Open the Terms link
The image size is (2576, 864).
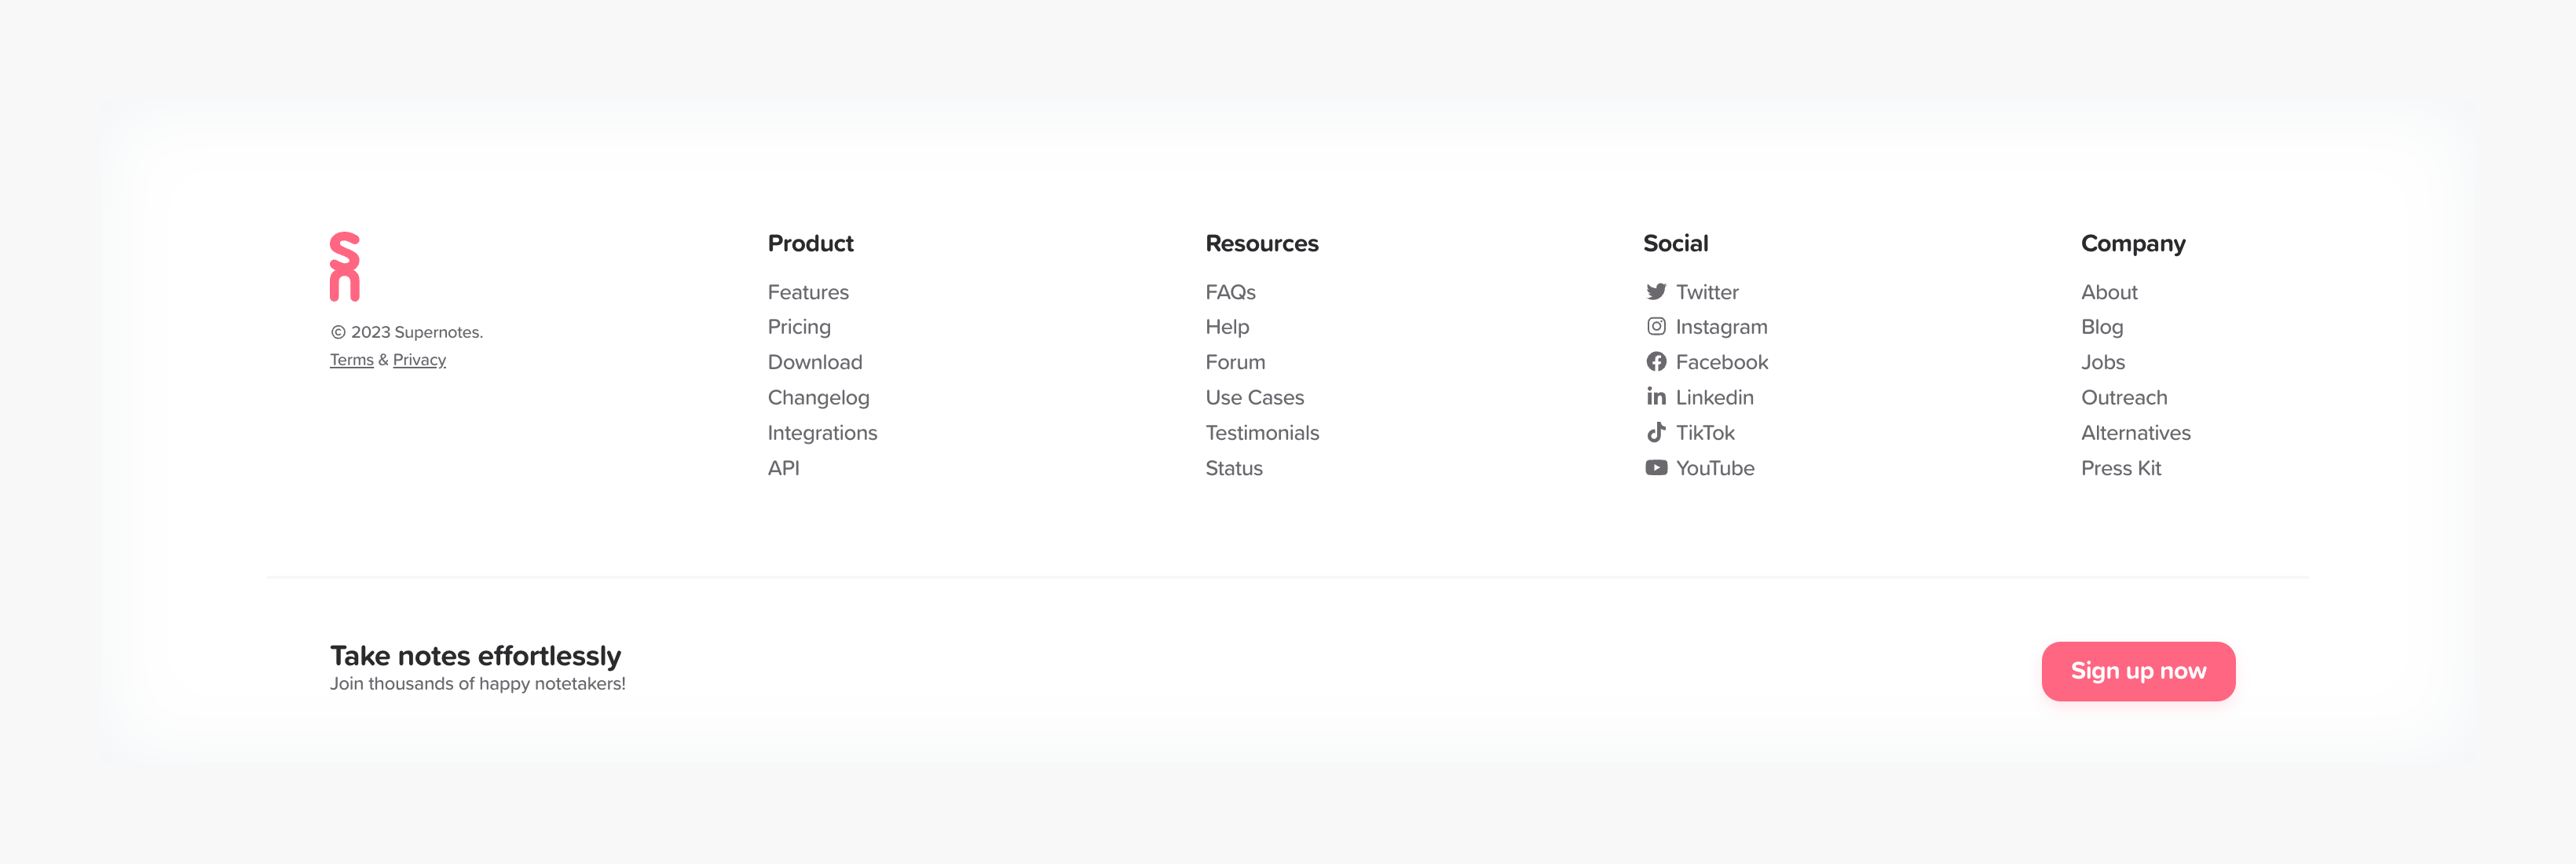coord(351,360)
